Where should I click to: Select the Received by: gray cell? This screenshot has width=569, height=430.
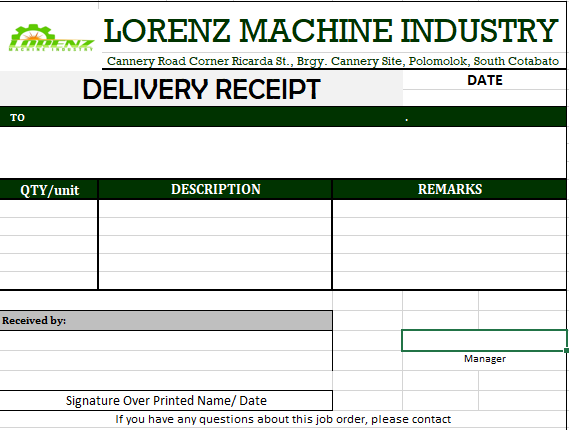tap(166, 321)
